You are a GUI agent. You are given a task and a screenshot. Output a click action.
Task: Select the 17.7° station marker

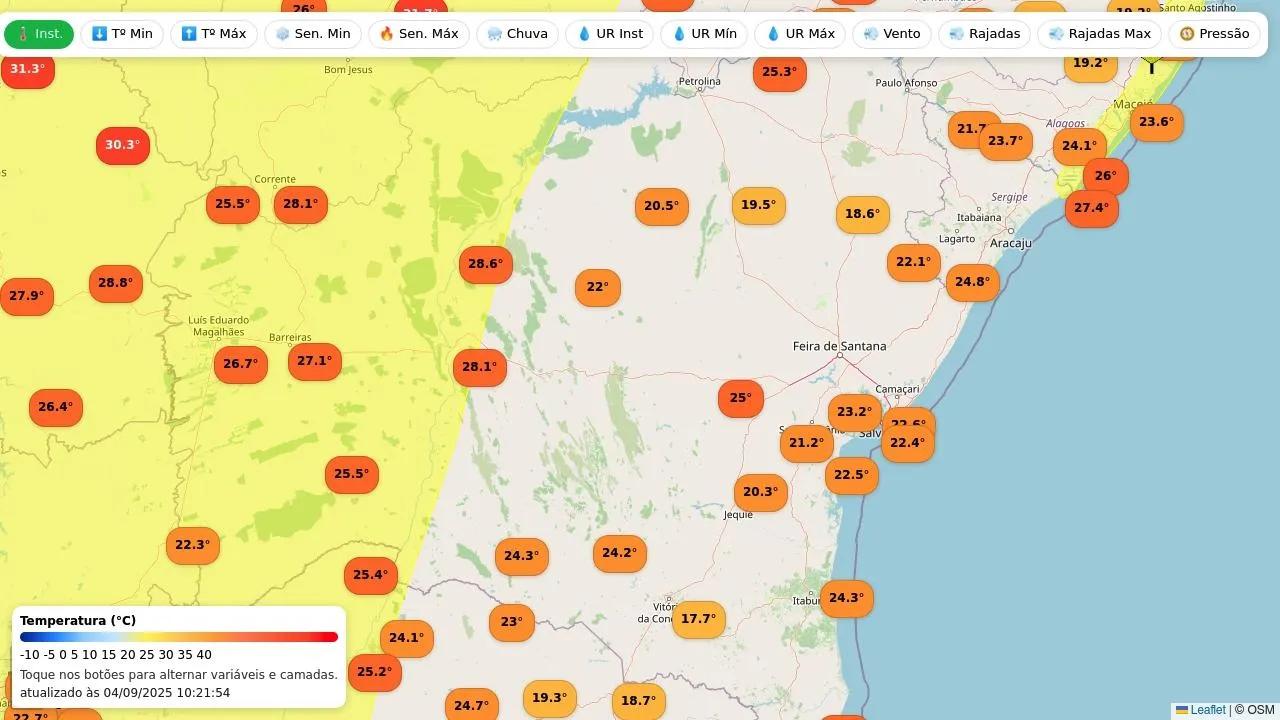click(698, 619)
